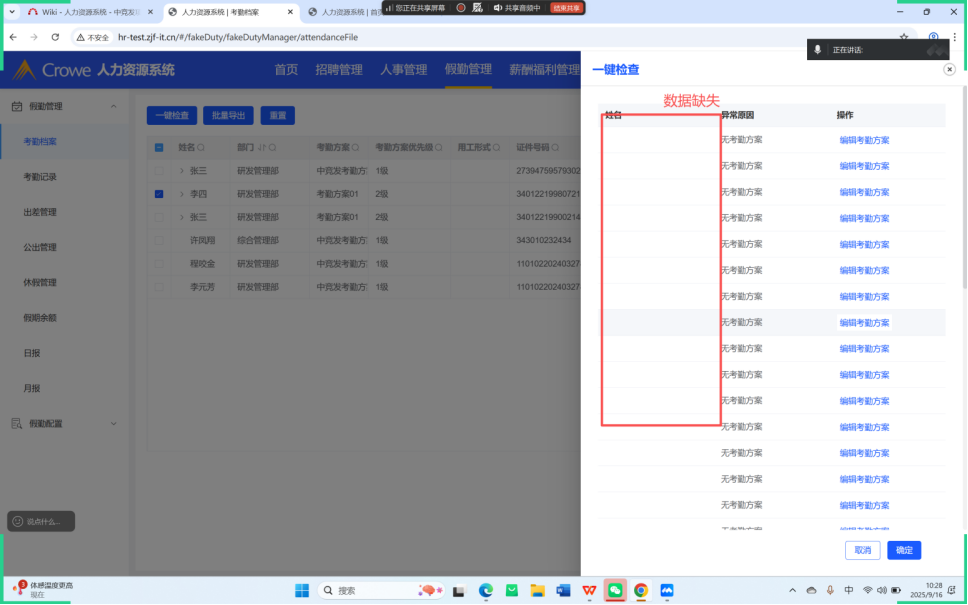The width and height of the screenshot is (968, 605).
Task: Select 月报 in sidebar
Action: (32, 388)
